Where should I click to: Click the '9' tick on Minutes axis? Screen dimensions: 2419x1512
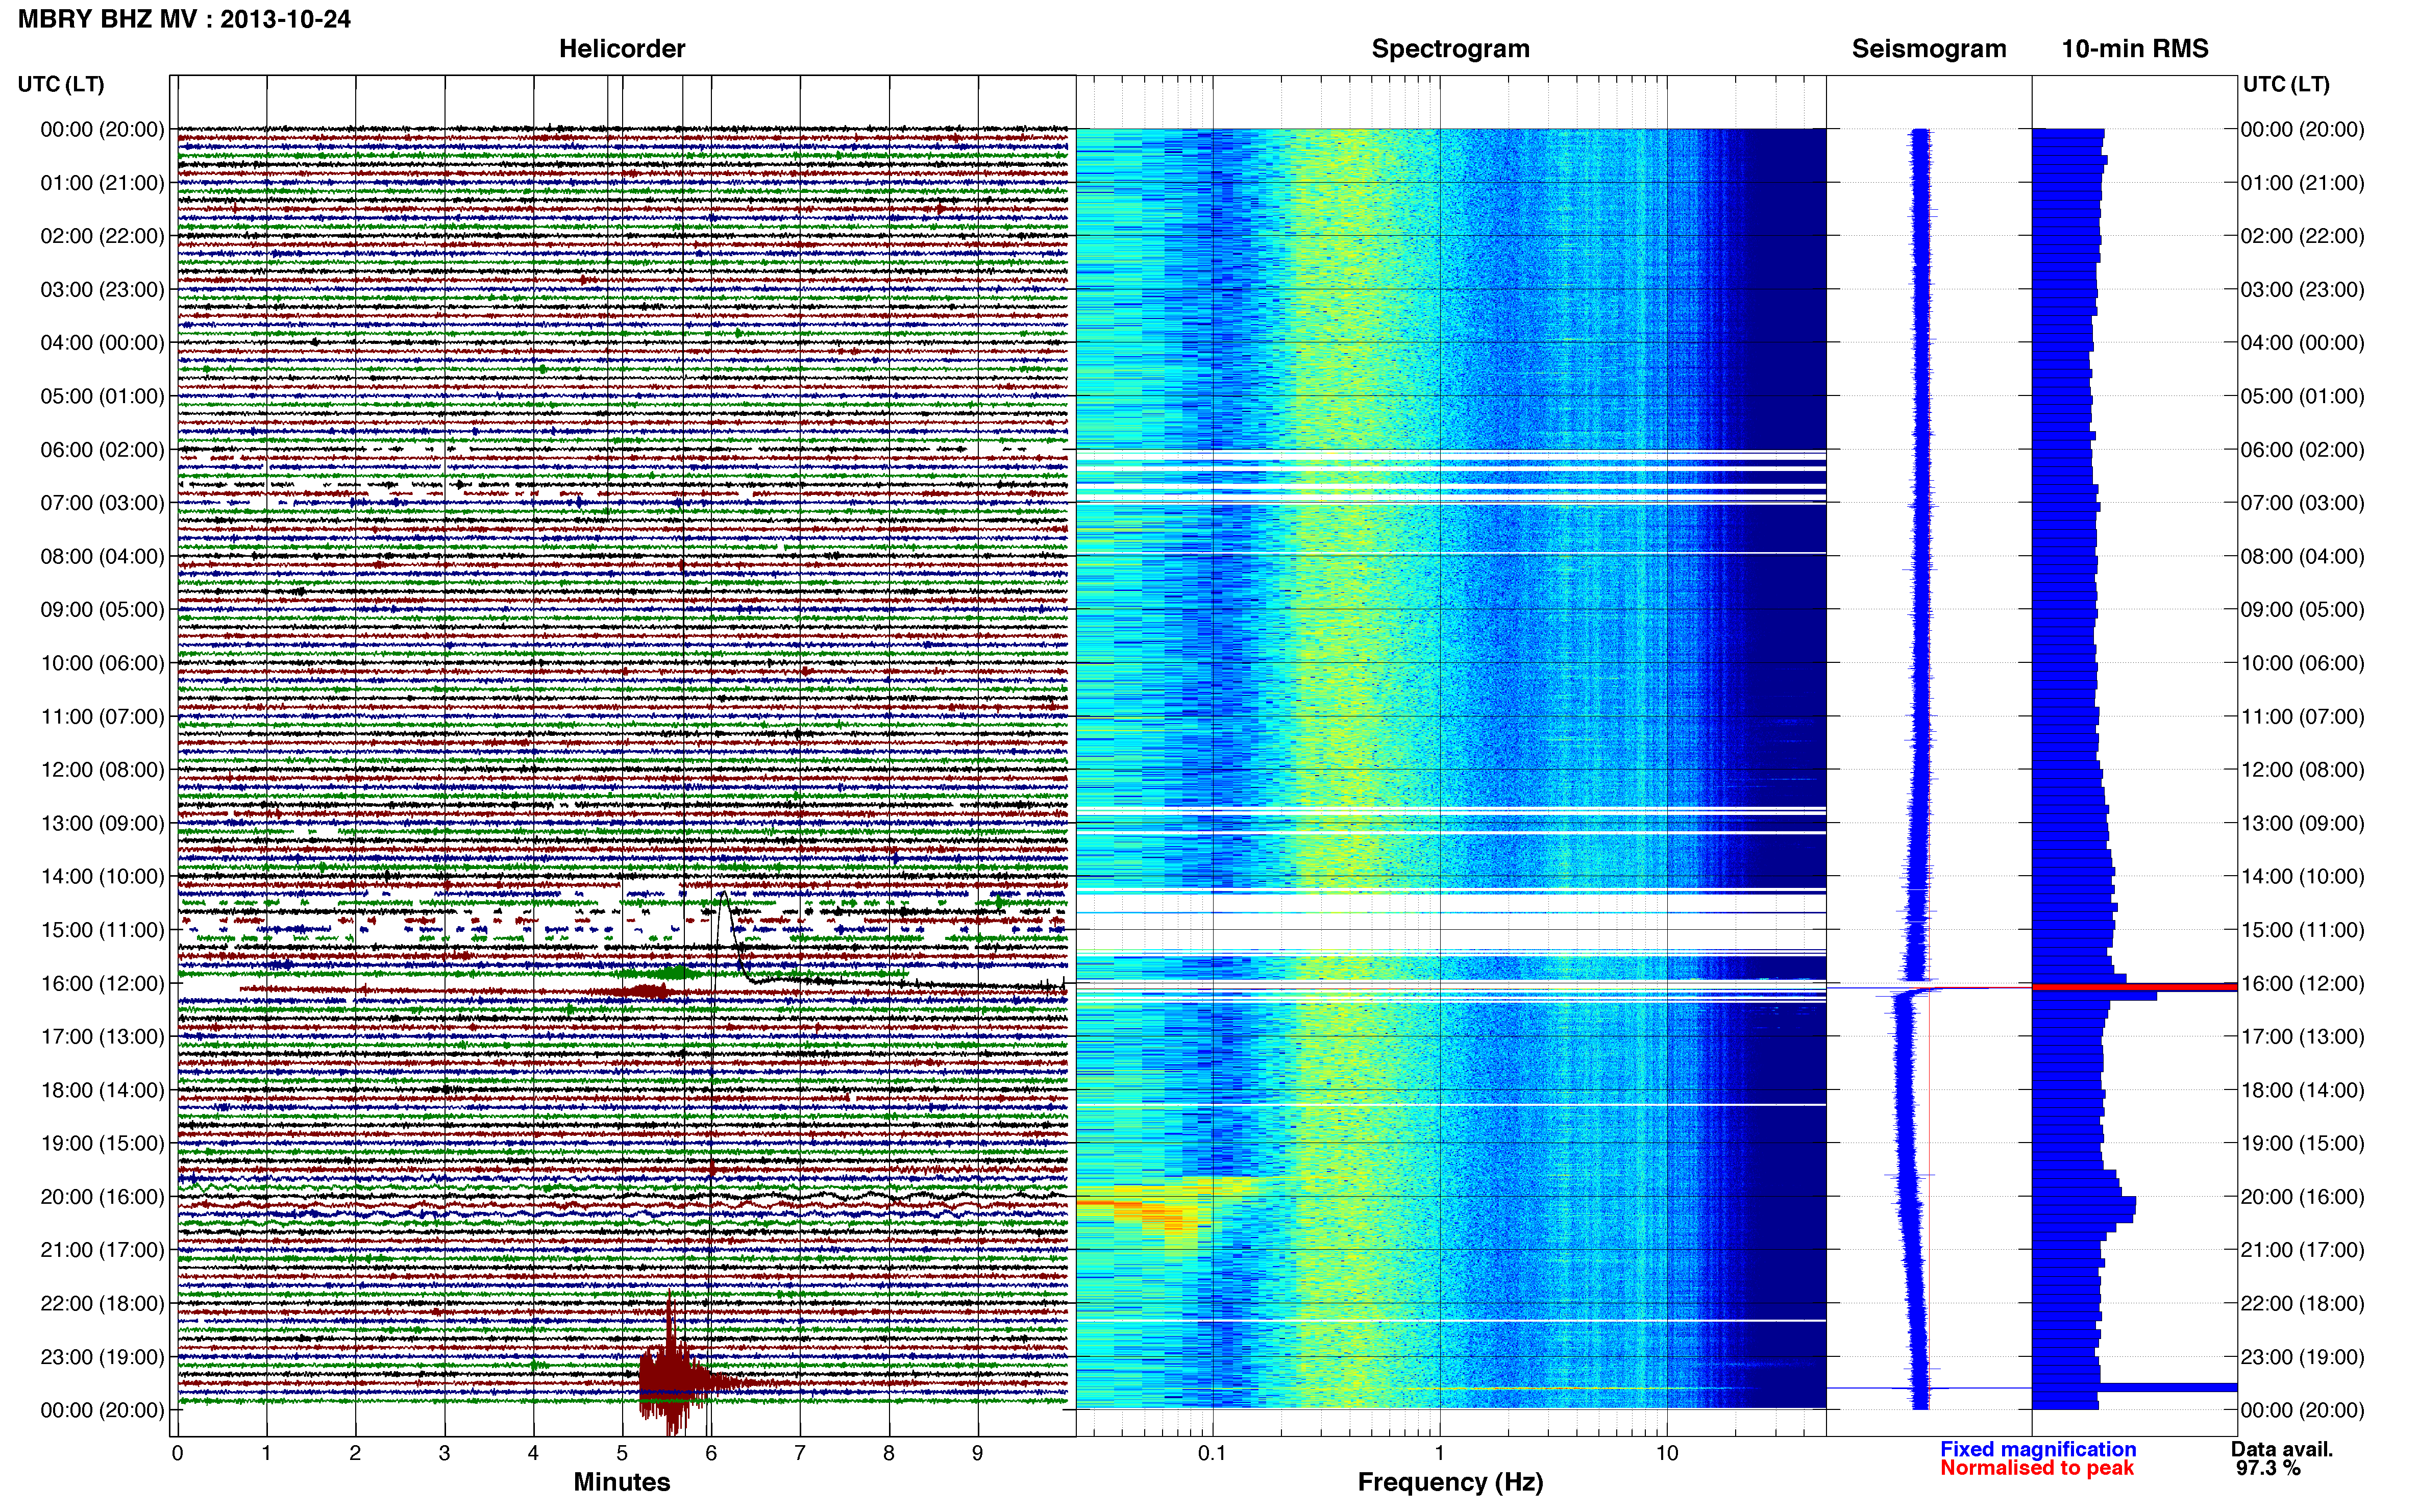coord(978,1454)
